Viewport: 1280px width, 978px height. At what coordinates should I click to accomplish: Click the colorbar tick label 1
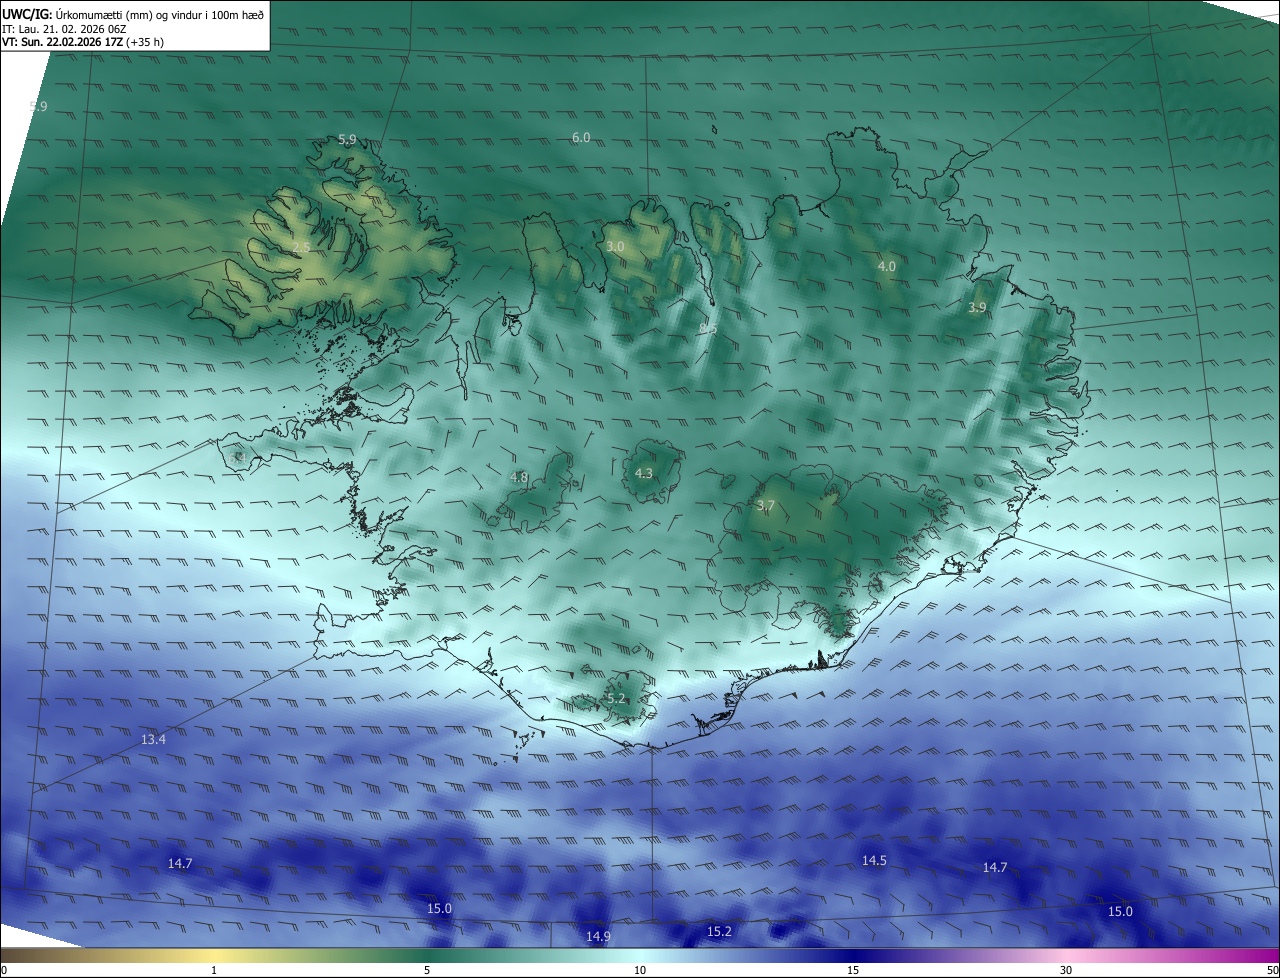coord(214,970)
